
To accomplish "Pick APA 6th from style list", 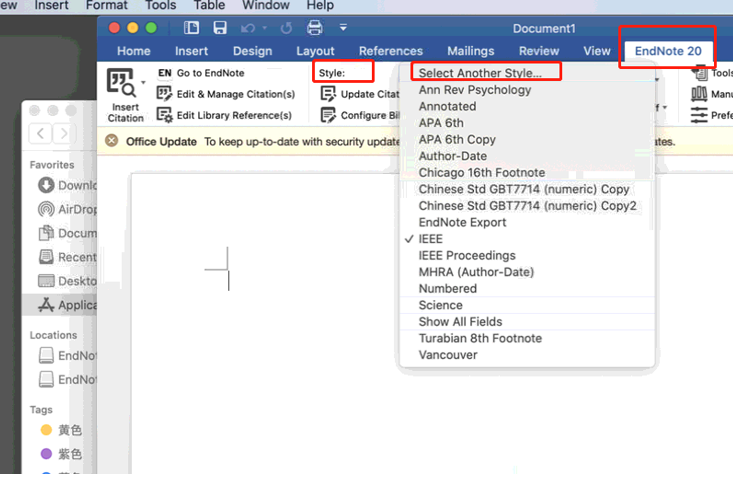I will pyautogui.click(x=441, y=123).
